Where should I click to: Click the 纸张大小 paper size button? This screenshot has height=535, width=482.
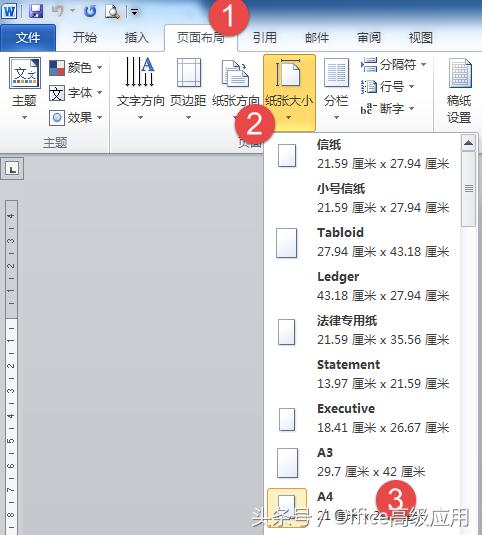click(x=289, y=93)
